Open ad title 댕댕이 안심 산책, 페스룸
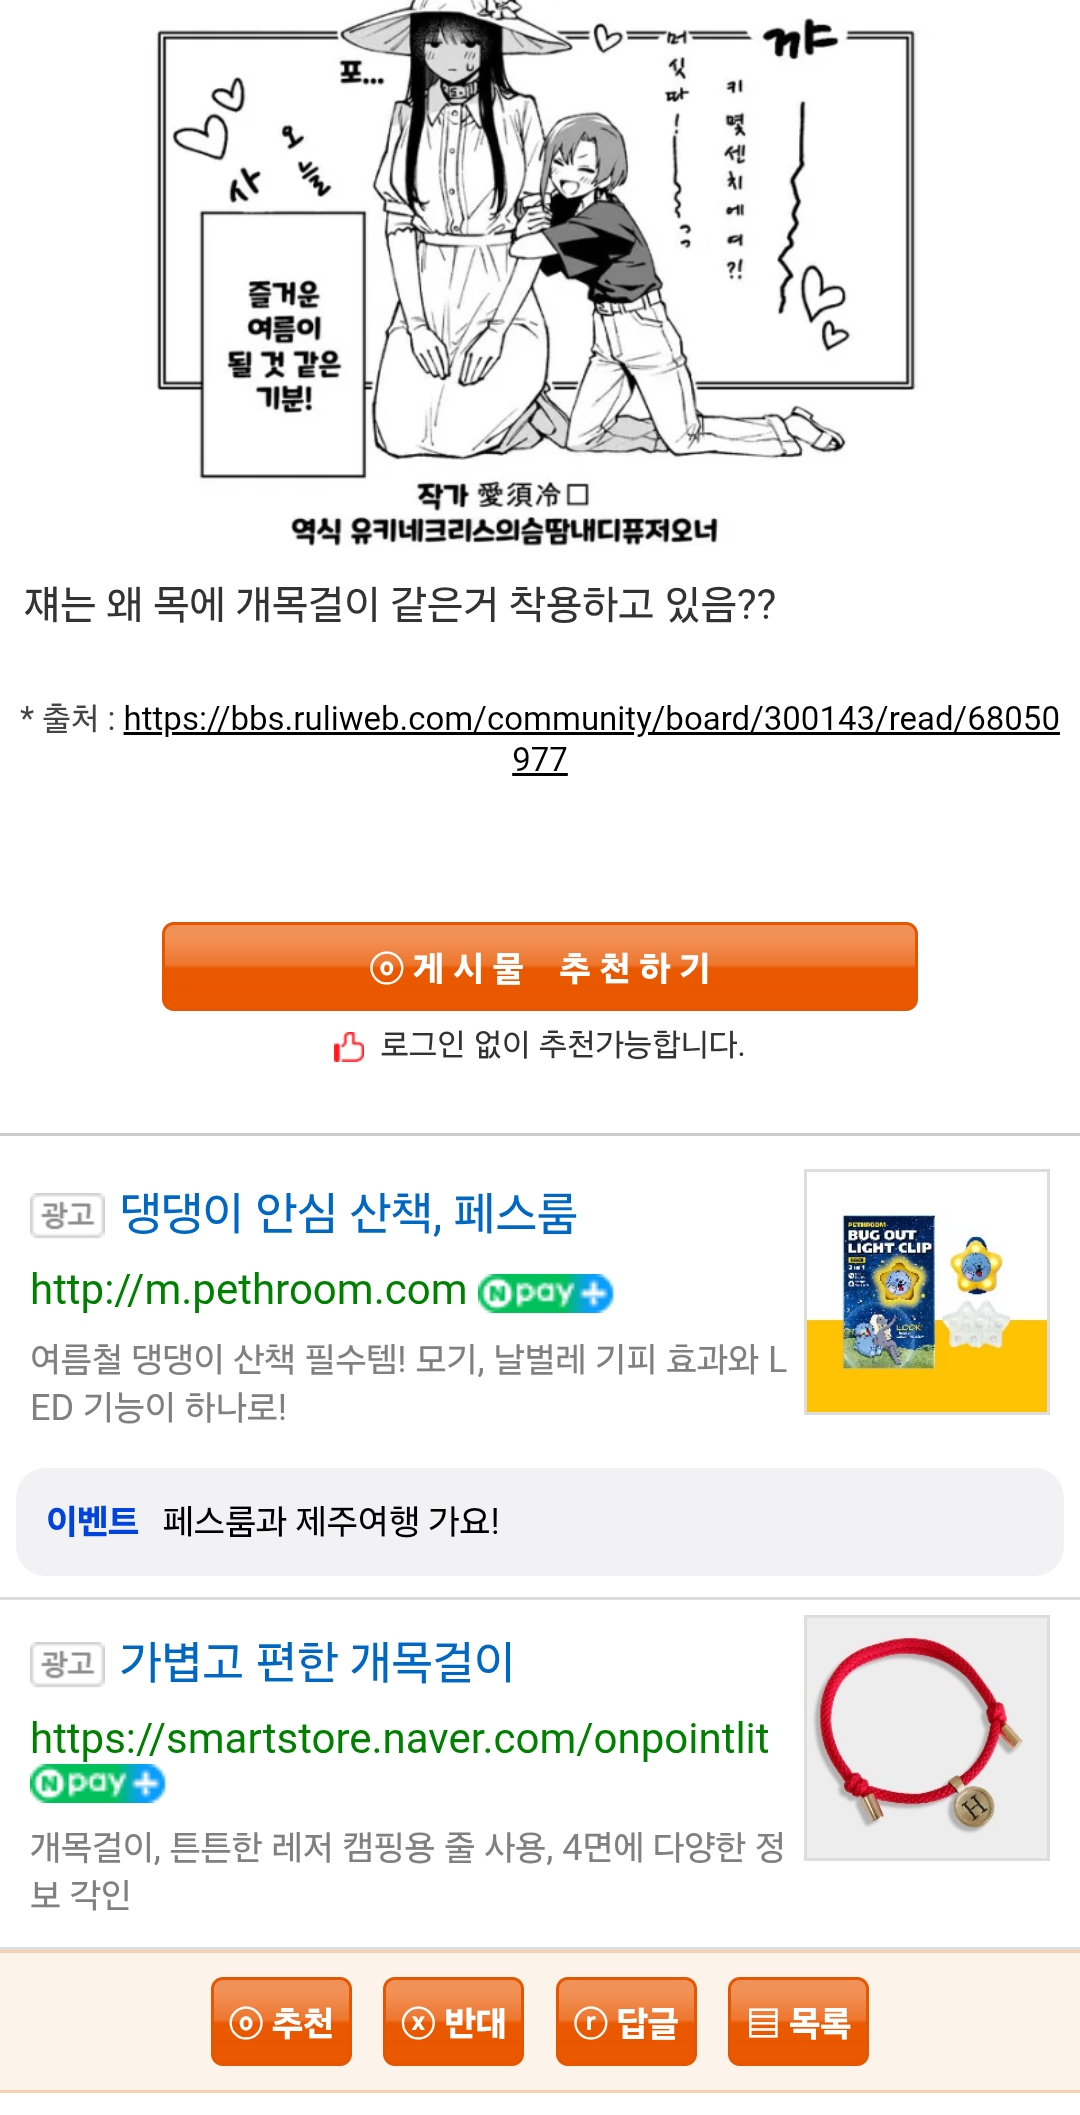Image resolution: width=1080 pixels, height=2115 pixels. pyautogui.click(x=348, y=1213)
